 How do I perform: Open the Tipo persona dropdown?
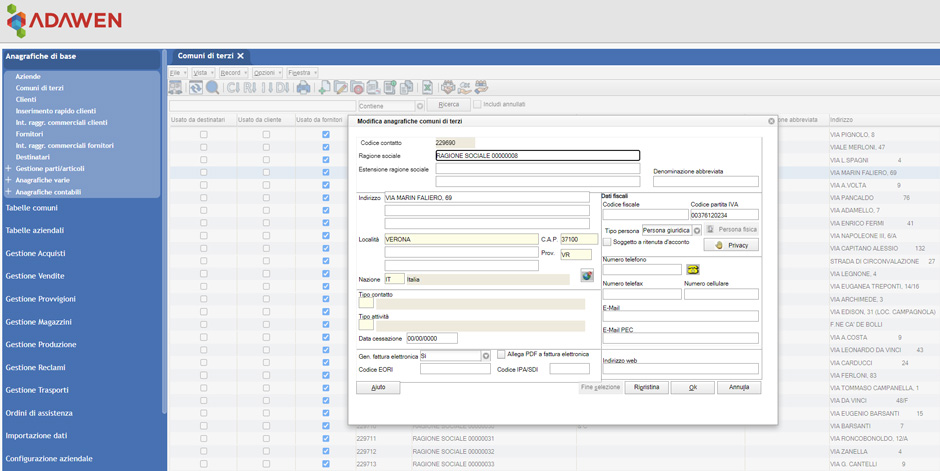pos(697,231)
